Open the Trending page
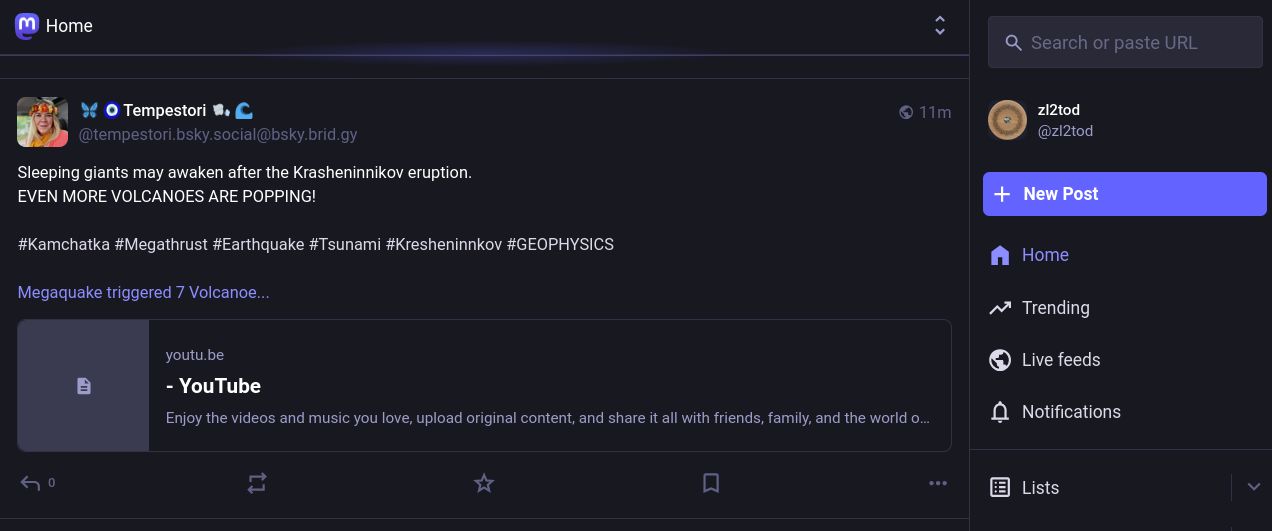Screen dimensions: 1272x531 pyautogui.click(x=1055, y=308)
